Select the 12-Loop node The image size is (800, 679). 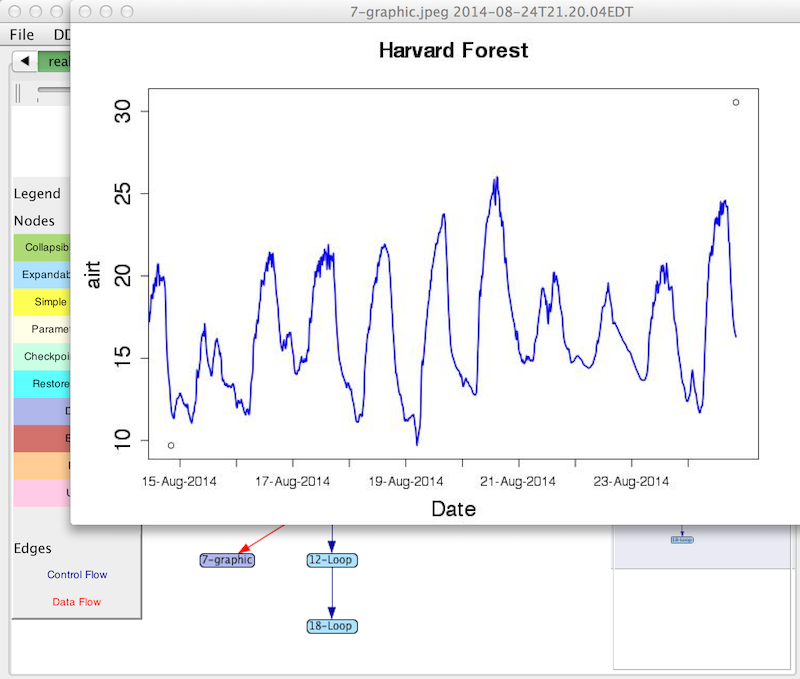(x=332, y=560)
